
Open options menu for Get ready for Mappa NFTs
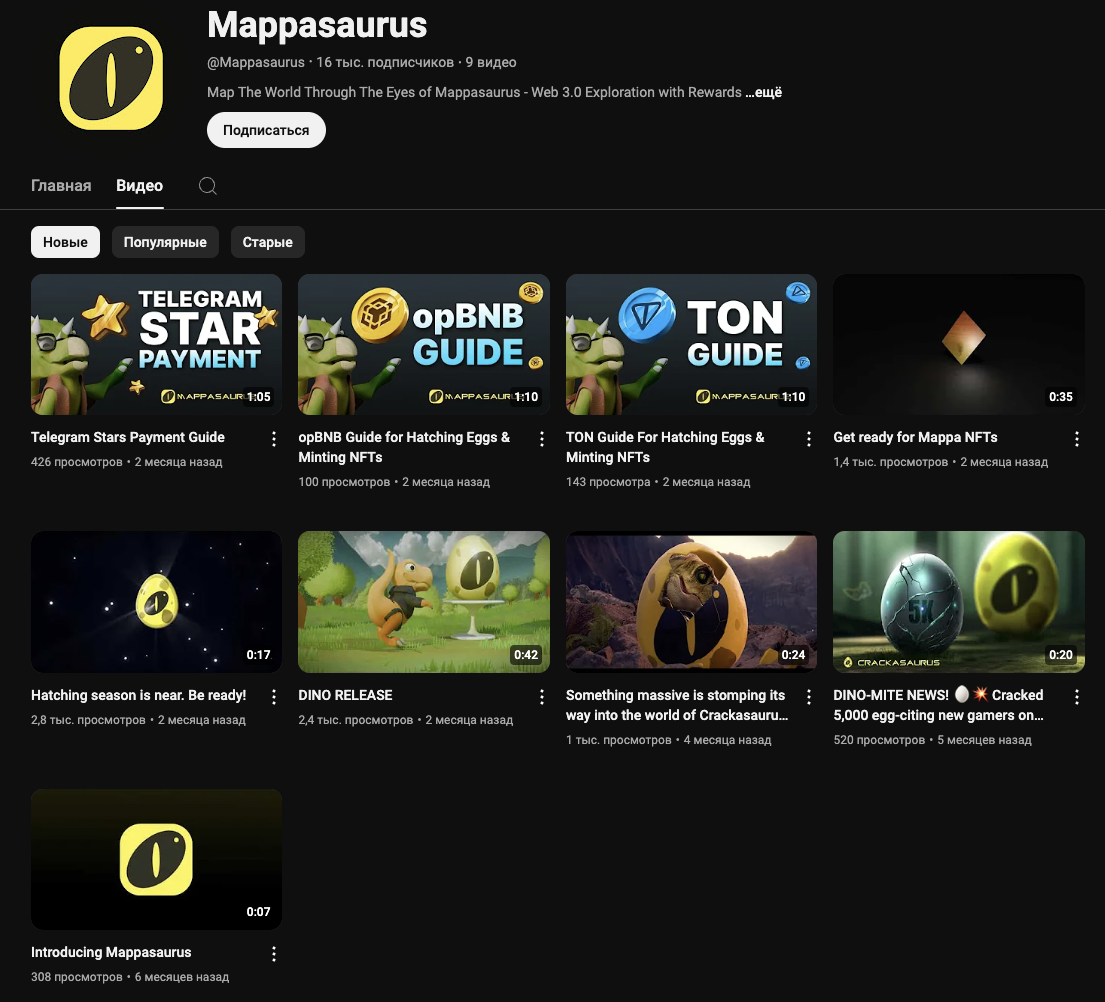point(1077,438)
